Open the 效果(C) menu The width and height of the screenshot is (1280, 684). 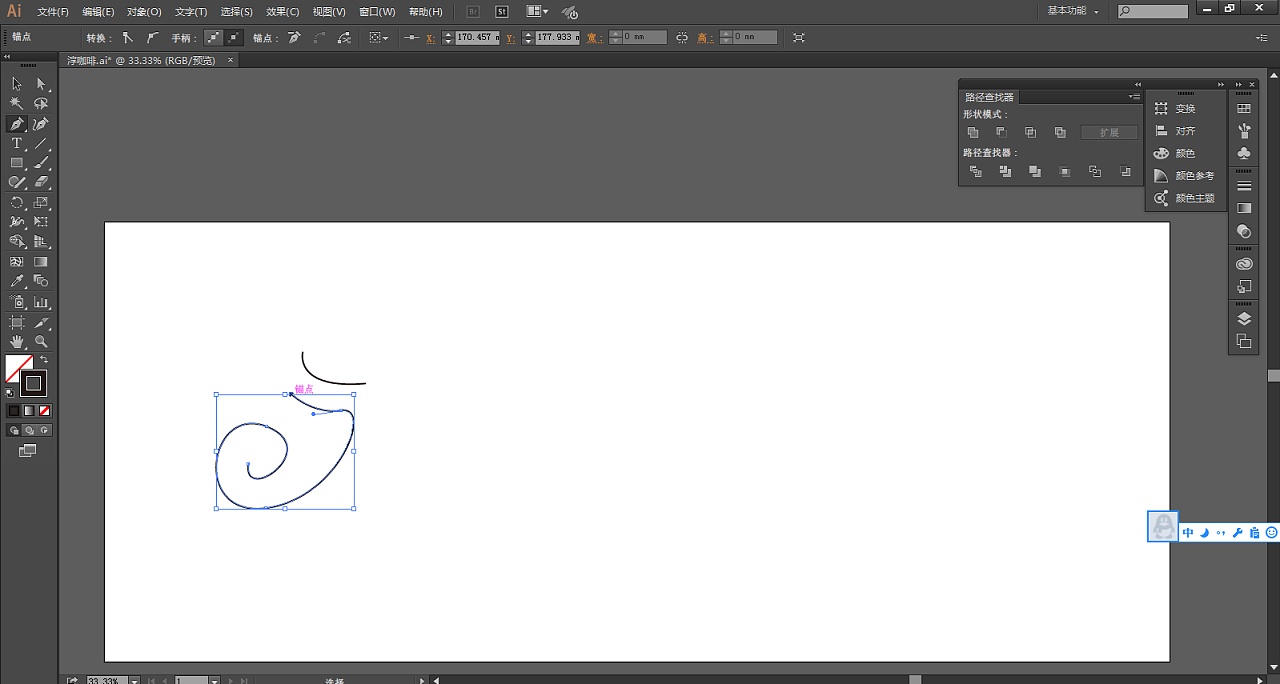tap(283, 12)
